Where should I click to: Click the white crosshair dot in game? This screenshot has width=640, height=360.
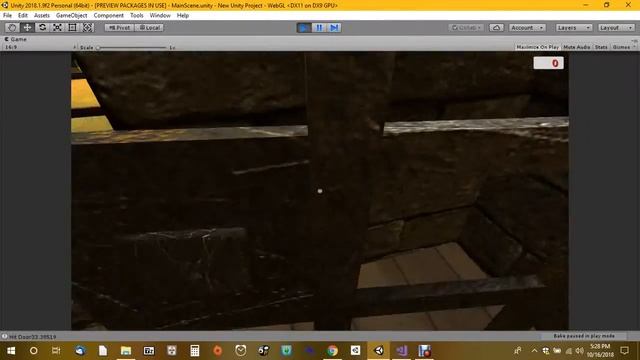point(320,191)
